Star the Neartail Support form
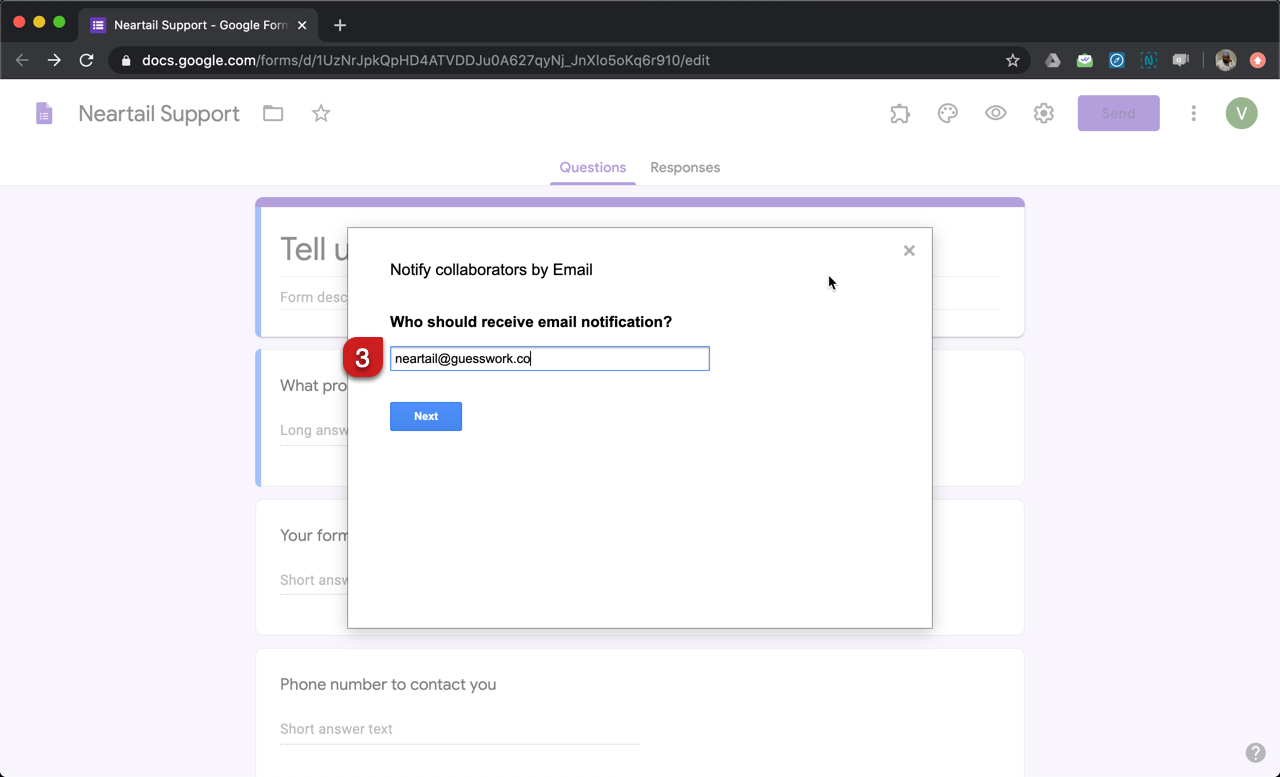Viewport: 1280px width, 777px height. click(x=321, y=114)
